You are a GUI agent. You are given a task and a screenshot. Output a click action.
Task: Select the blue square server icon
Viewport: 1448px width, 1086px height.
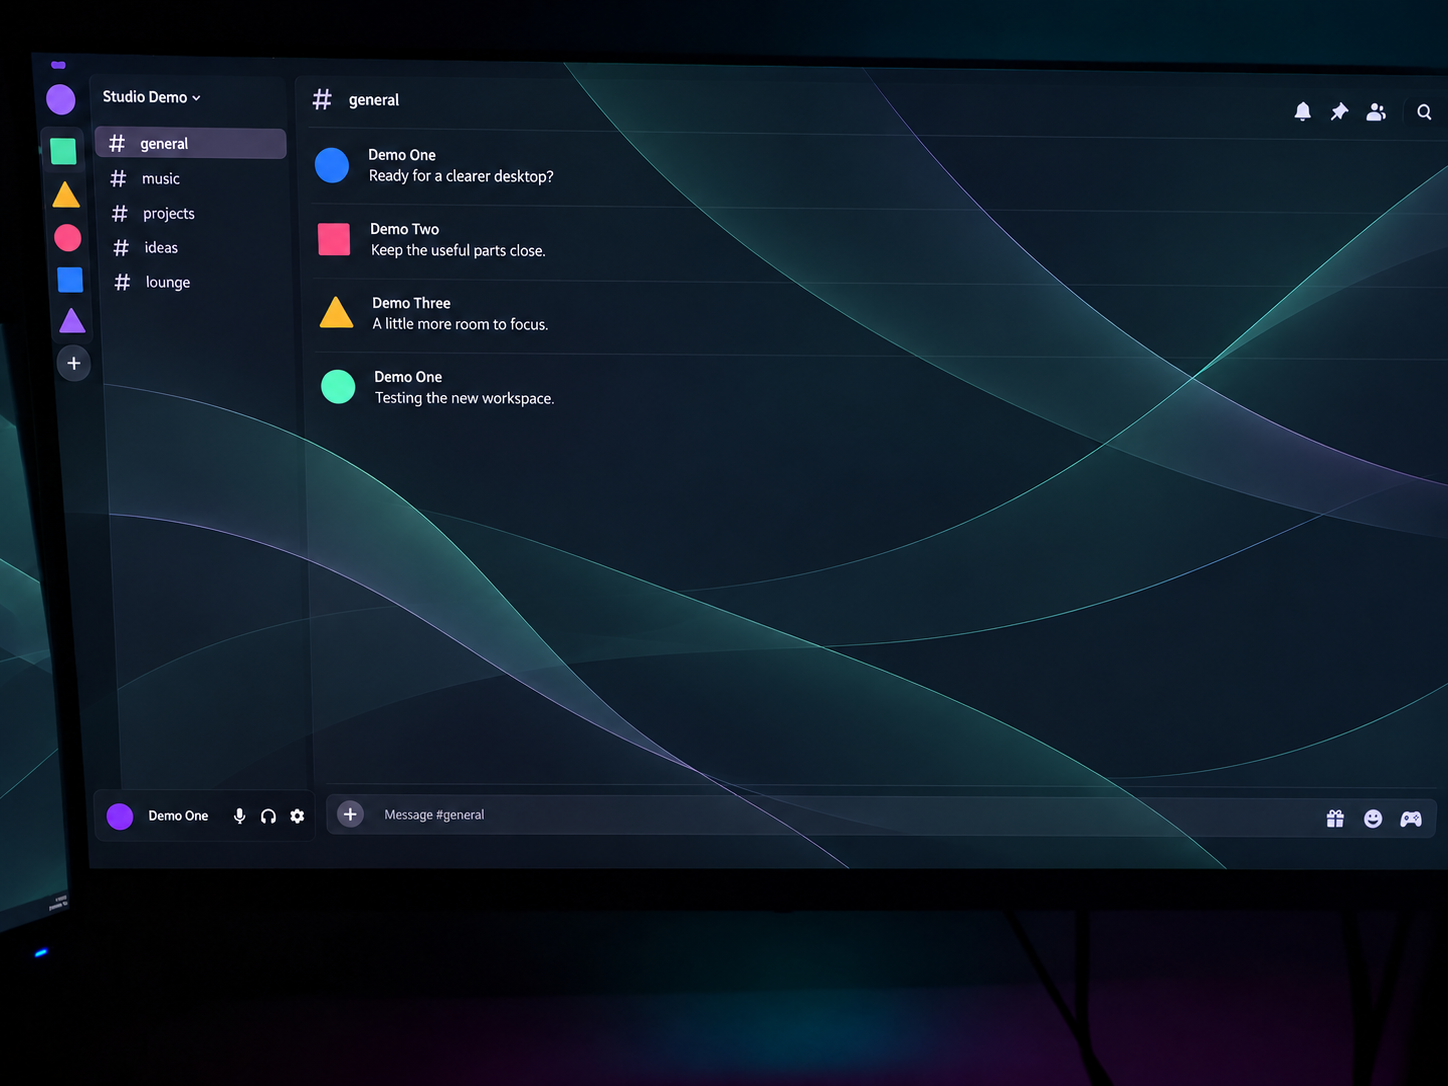(70, 280)
